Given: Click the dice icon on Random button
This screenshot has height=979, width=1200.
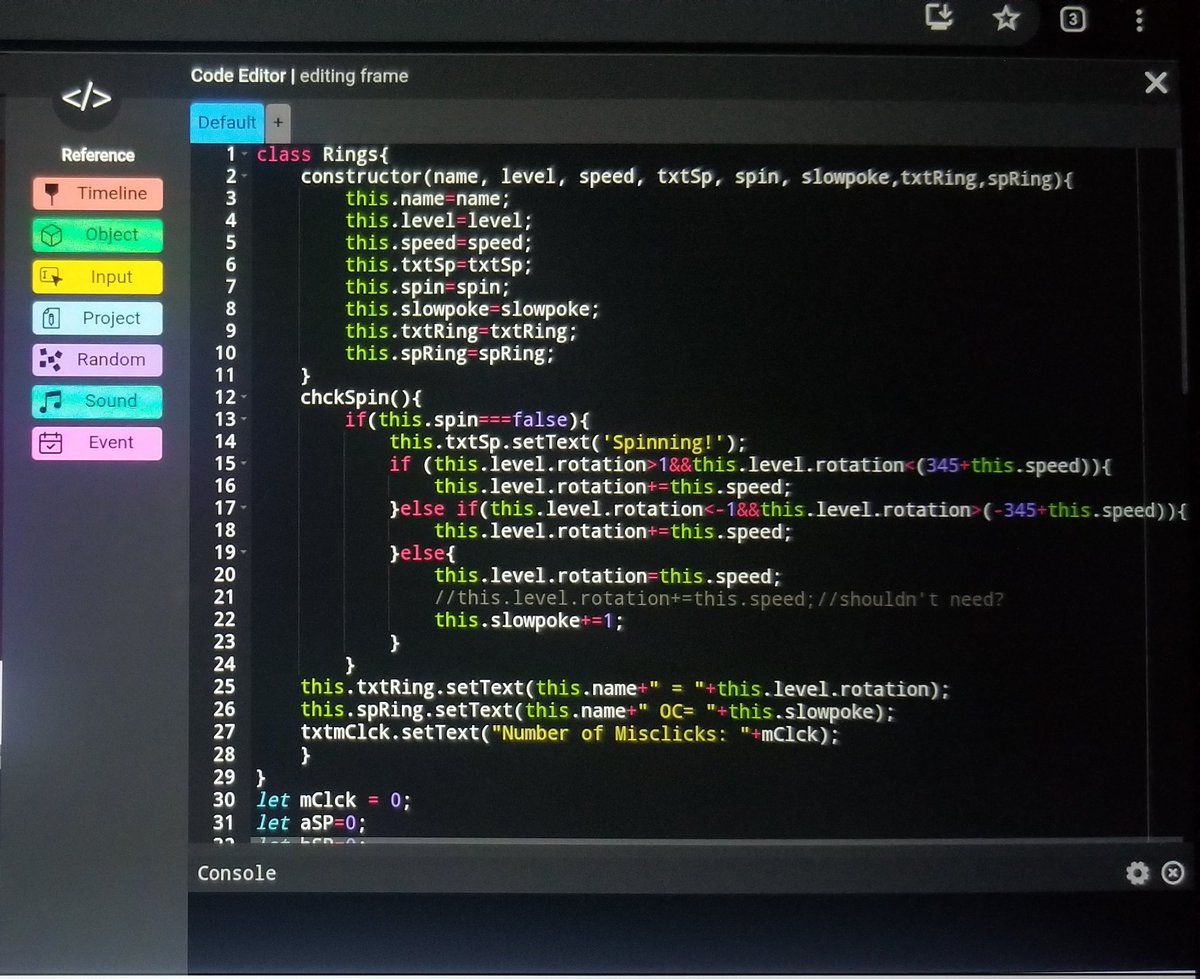Looking at the screenshot, I should coord(51,359).
